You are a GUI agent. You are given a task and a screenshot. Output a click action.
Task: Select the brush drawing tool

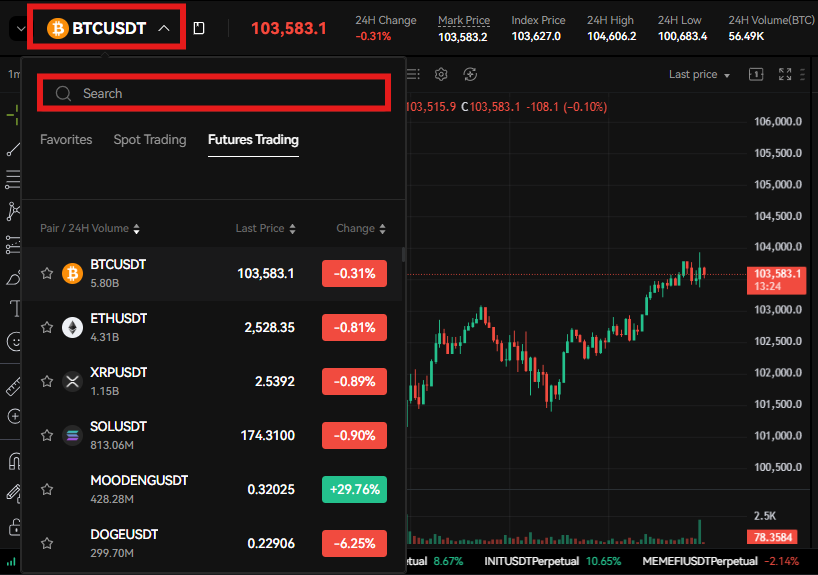14,278
